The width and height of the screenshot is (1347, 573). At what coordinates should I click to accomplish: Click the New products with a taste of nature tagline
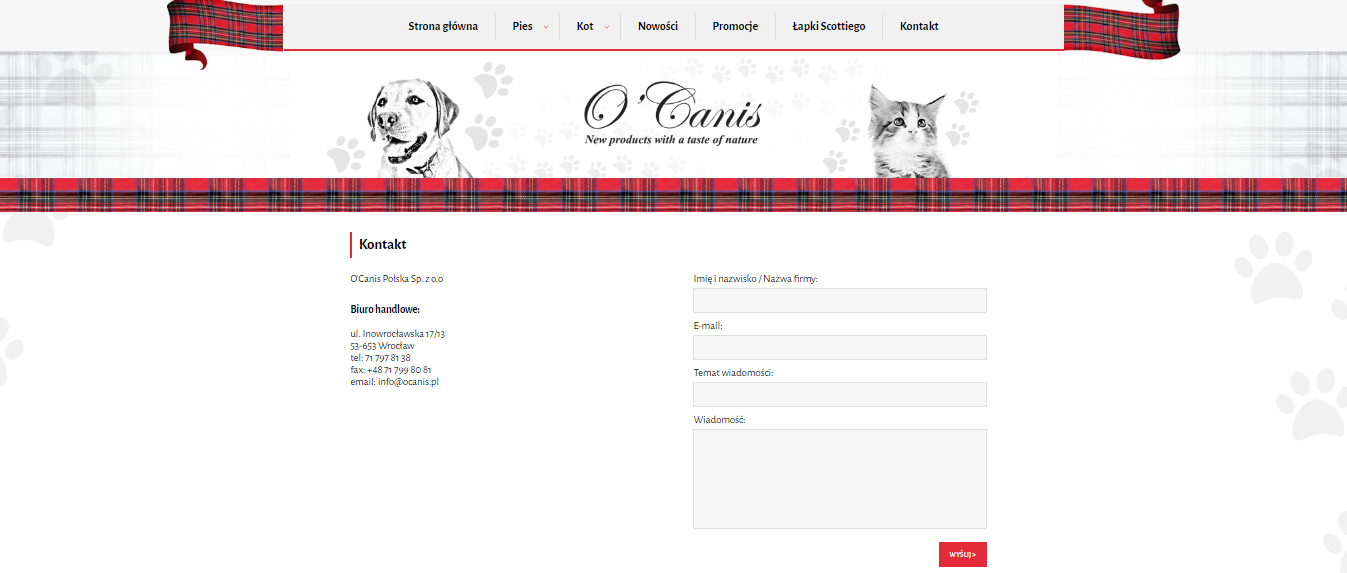click(x=671, y=140)
